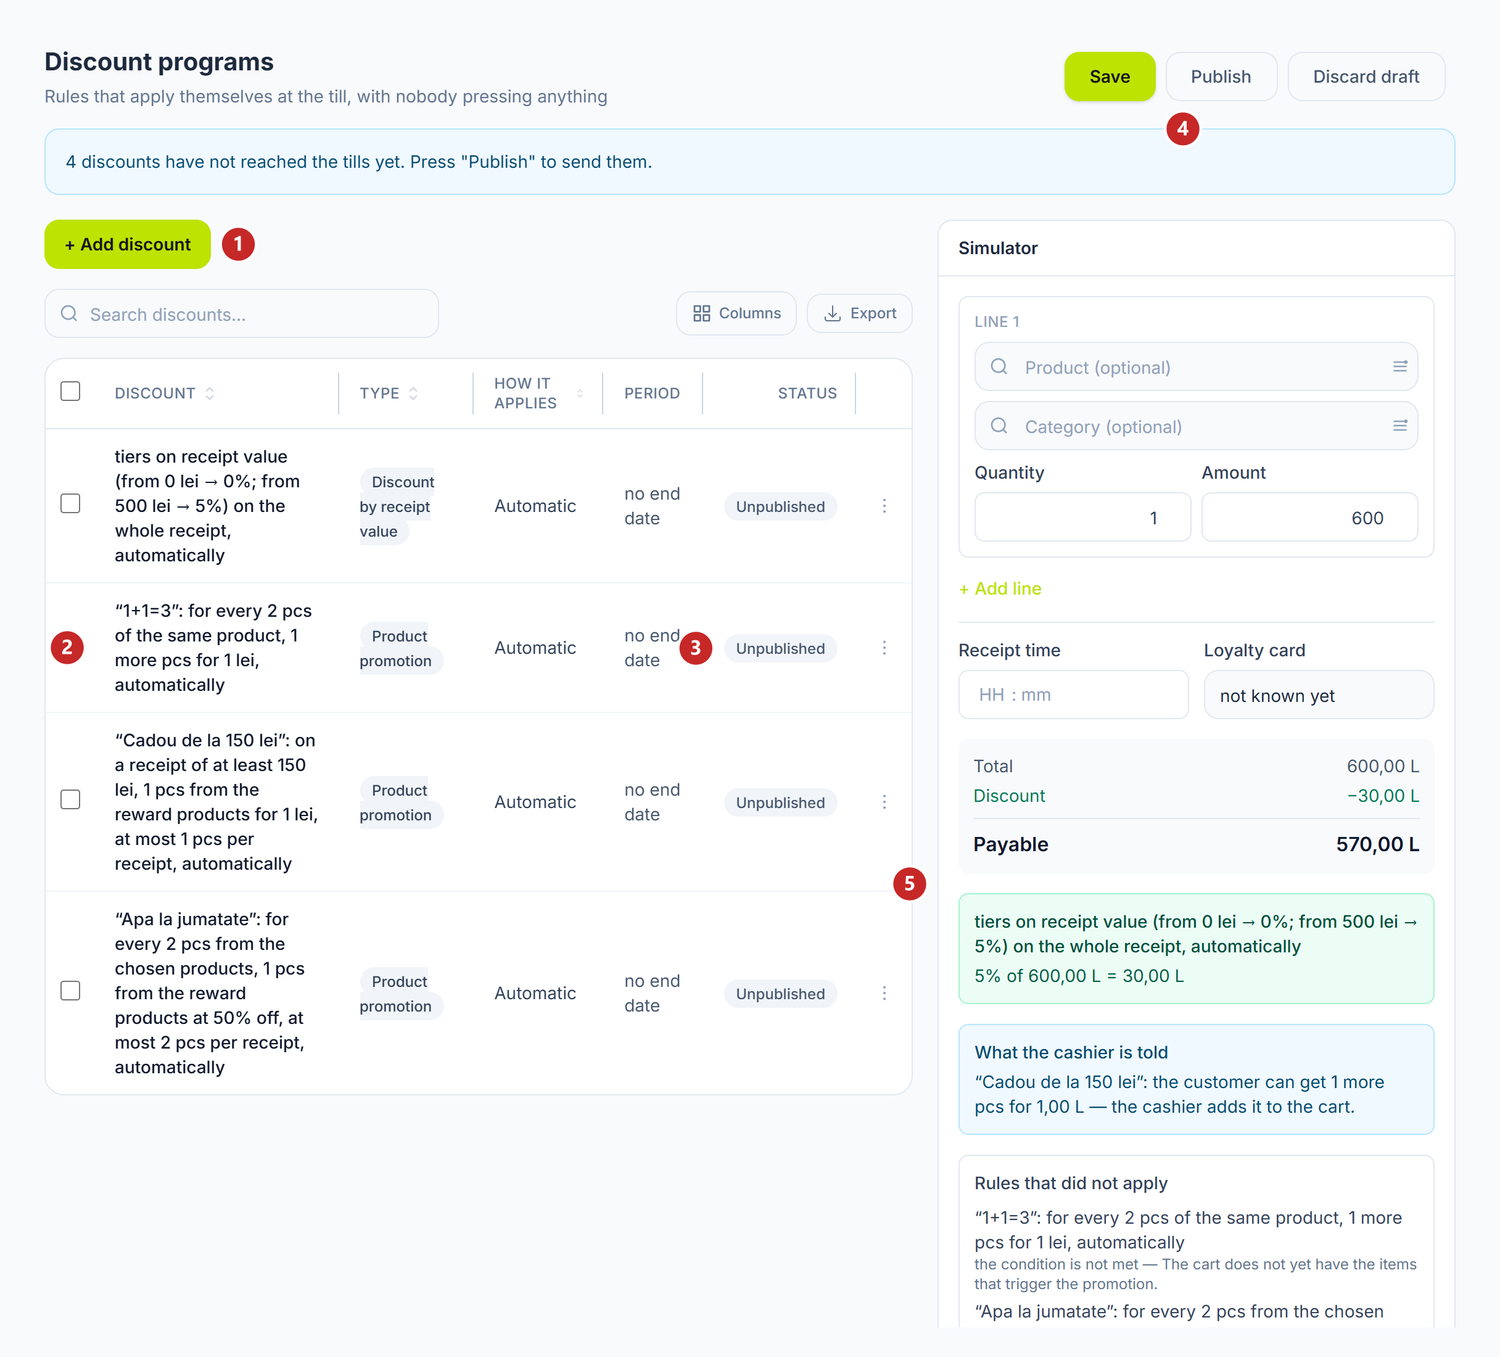Image resolution: width=1500 pixels, height=1357 pixels.
Task: Focus the Search discounts field
Action: pos(242,314)
